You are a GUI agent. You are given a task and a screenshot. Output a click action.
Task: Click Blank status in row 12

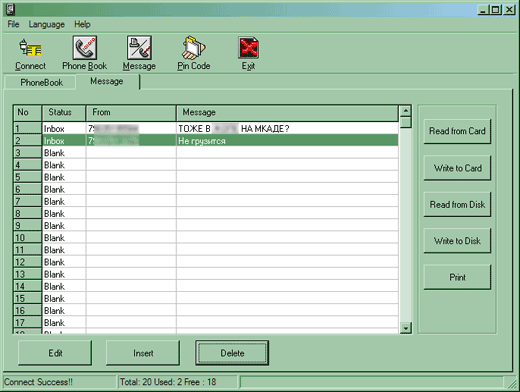(x=64, y=262)
